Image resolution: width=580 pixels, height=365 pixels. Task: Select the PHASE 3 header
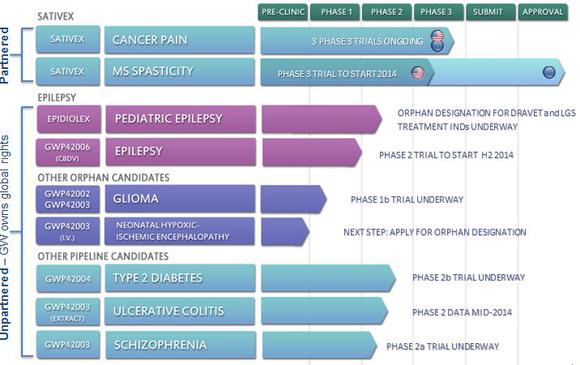pyautogui.click(x=439, y=12)
